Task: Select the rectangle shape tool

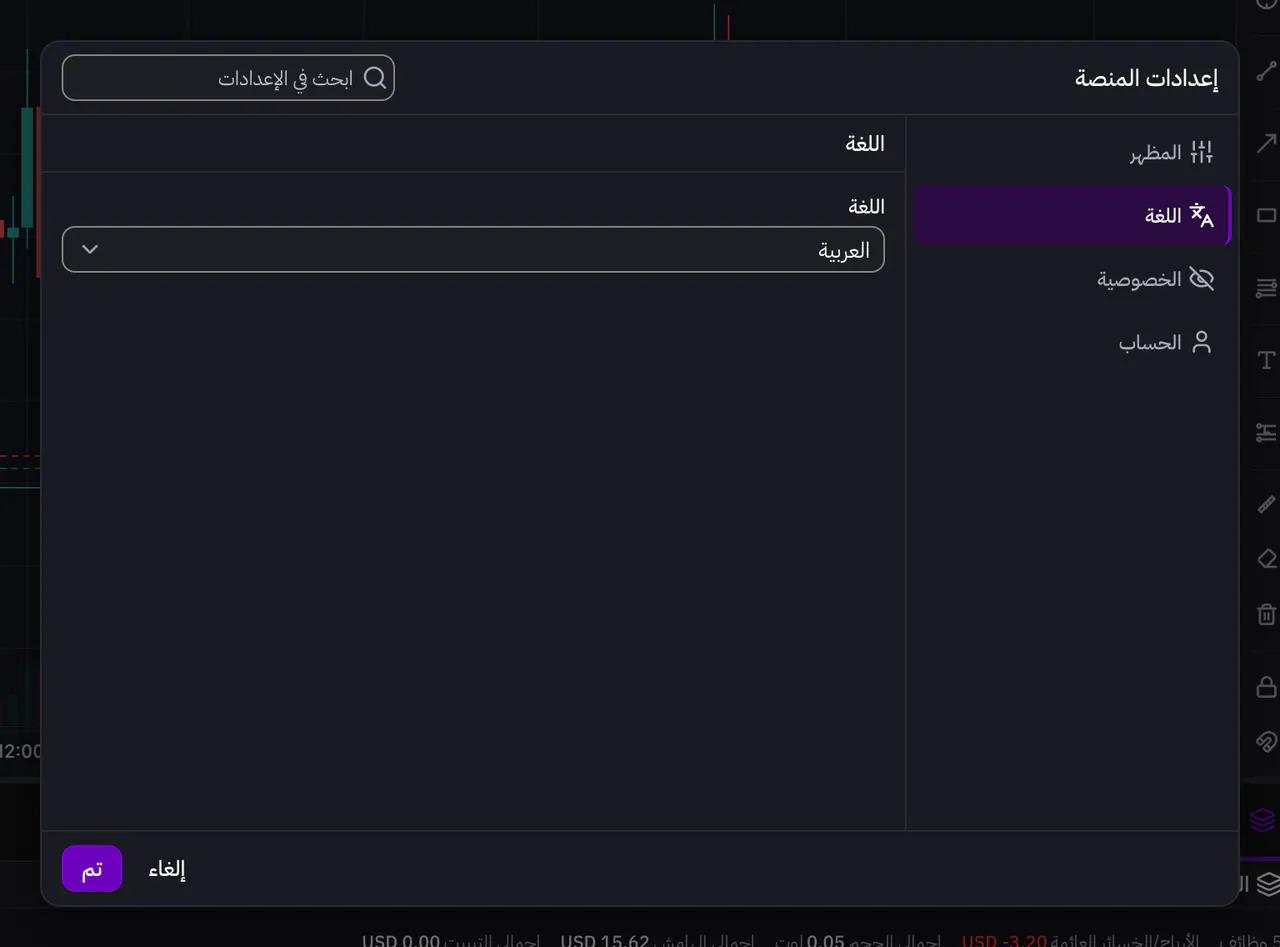Action: 1266,215
